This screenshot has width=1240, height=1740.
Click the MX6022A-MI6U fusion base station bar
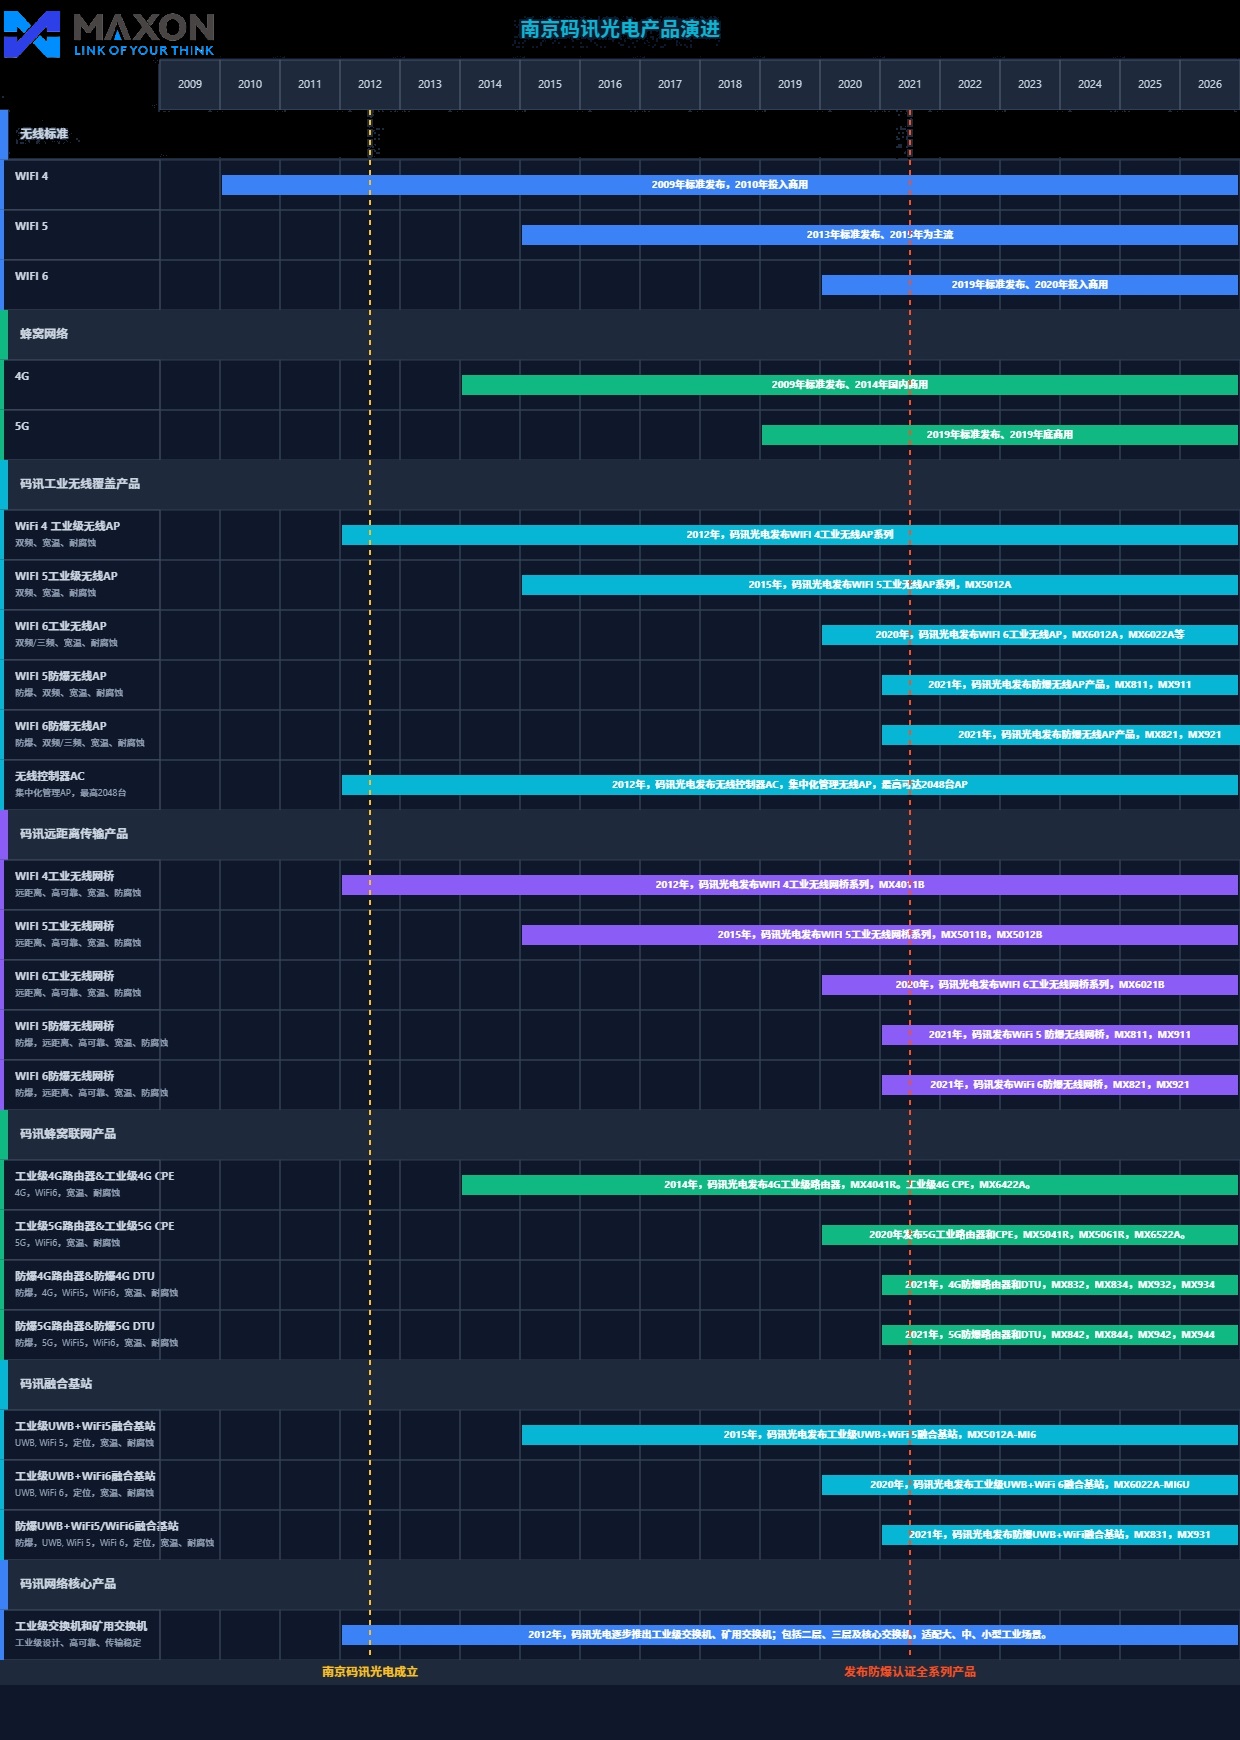coord(1029,1485)
